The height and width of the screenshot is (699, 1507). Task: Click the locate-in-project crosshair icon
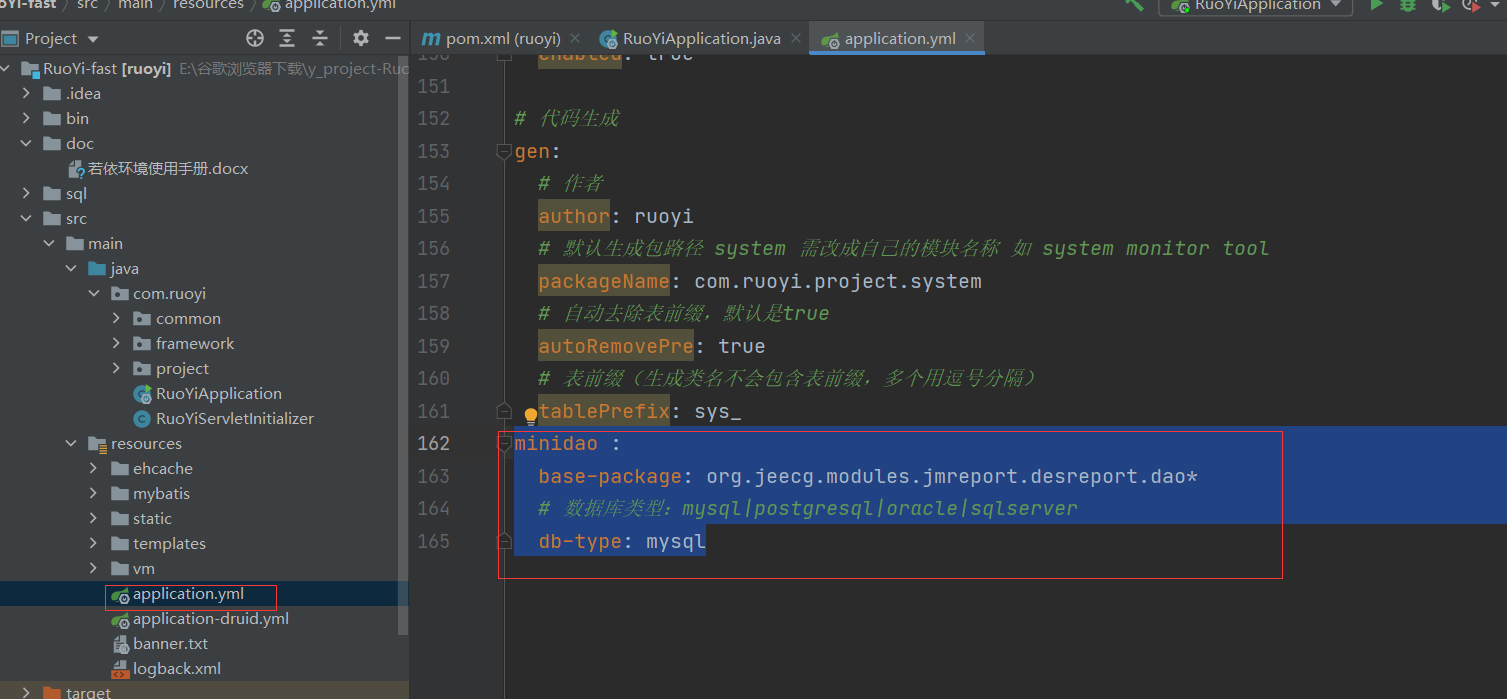pos(255,38)
